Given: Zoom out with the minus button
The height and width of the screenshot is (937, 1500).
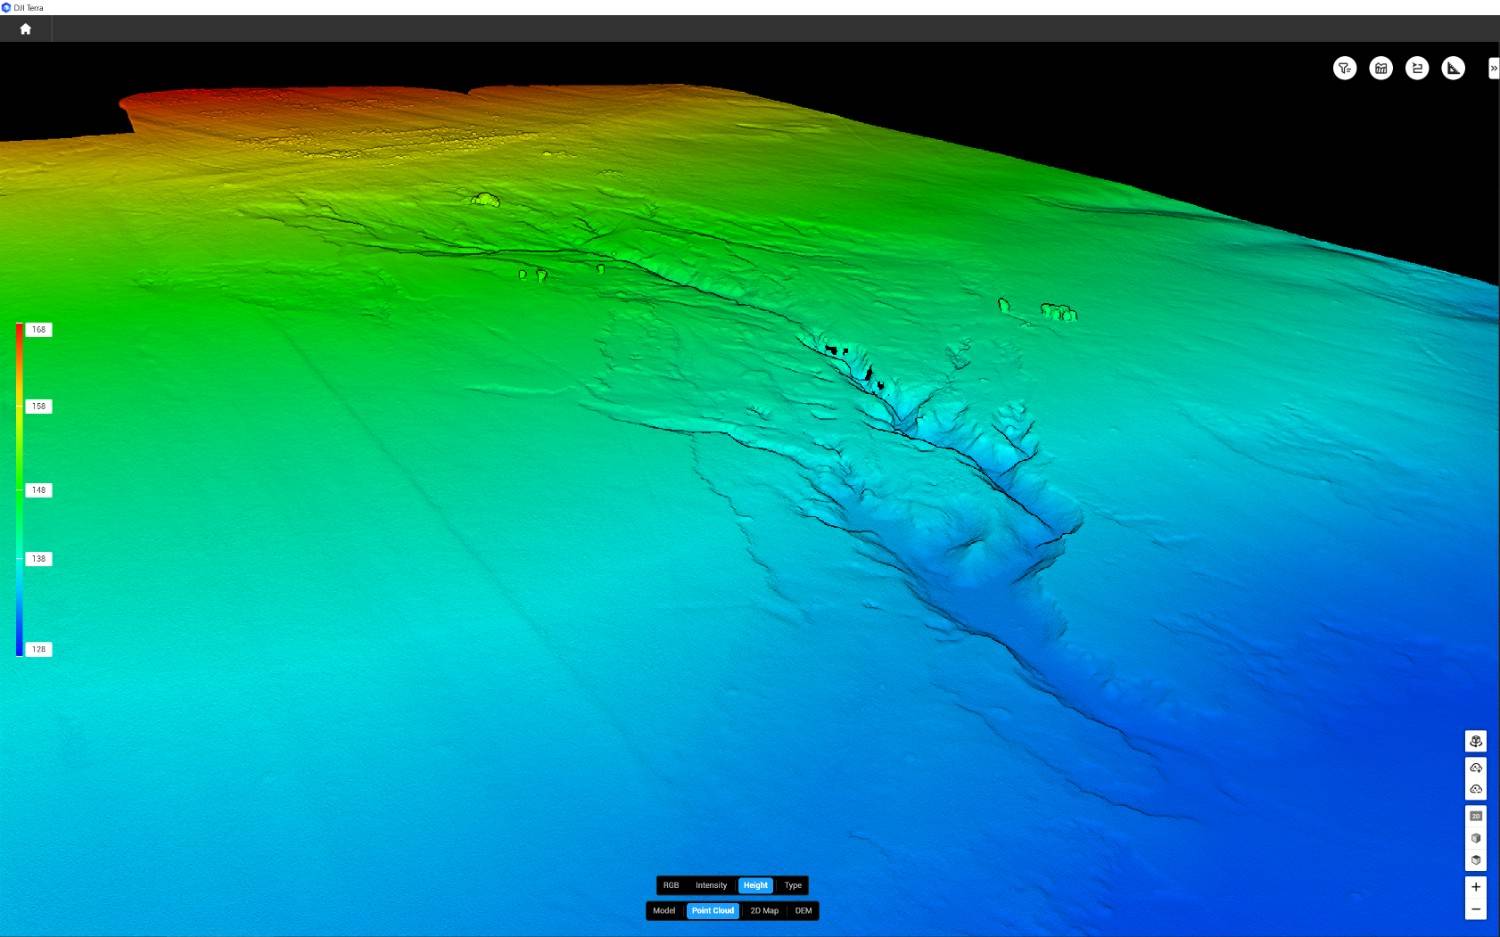Looking at the screenshot, I should coord(1475,909).
